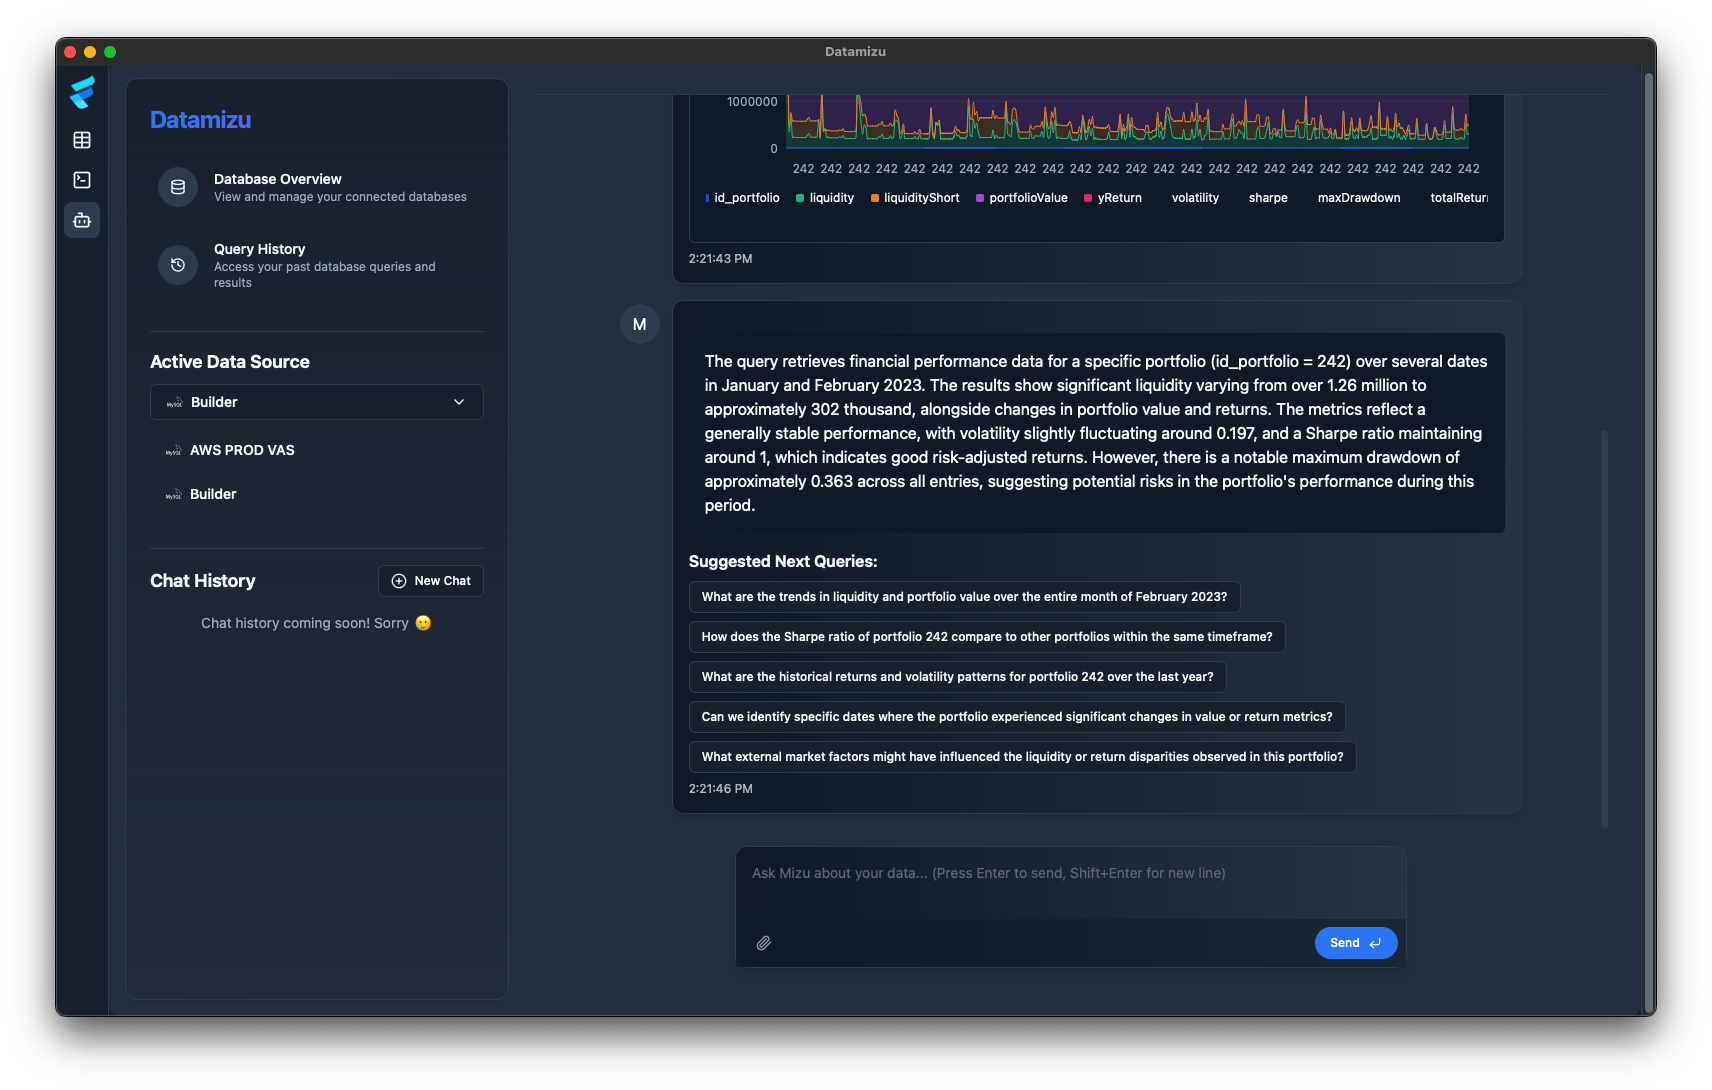Toggle liquidity legend series

pos(825,198)
